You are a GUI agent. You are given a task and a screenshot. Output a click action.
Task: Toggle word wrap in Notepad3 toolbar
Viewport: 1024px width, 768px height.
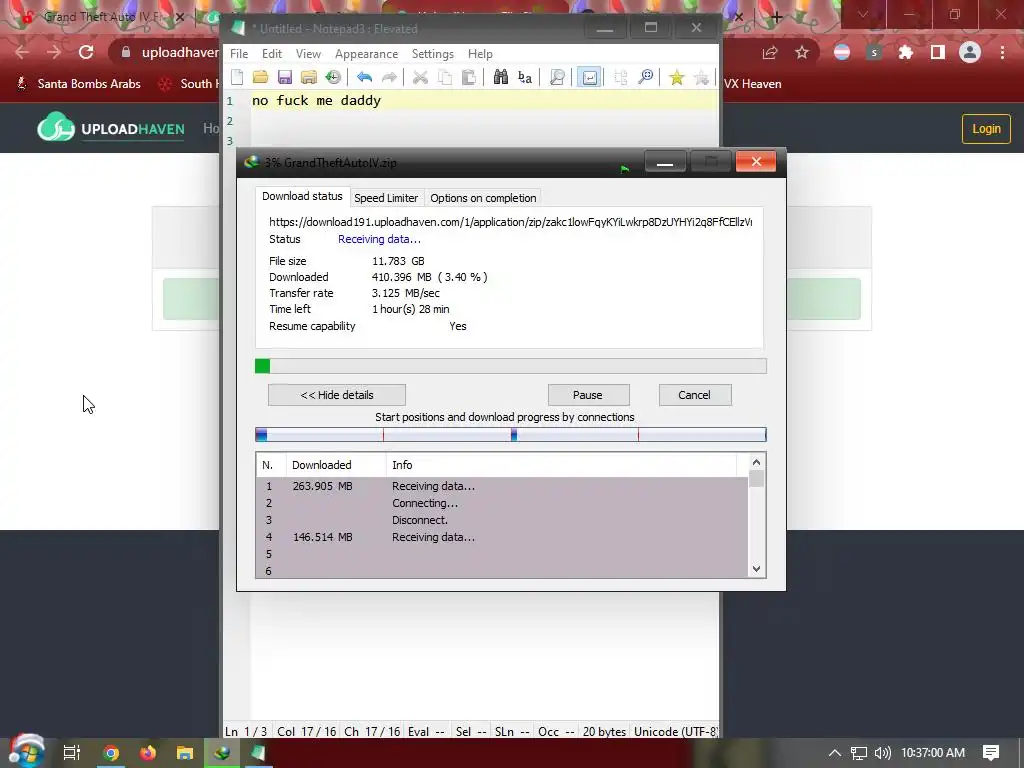click(589, 78)
